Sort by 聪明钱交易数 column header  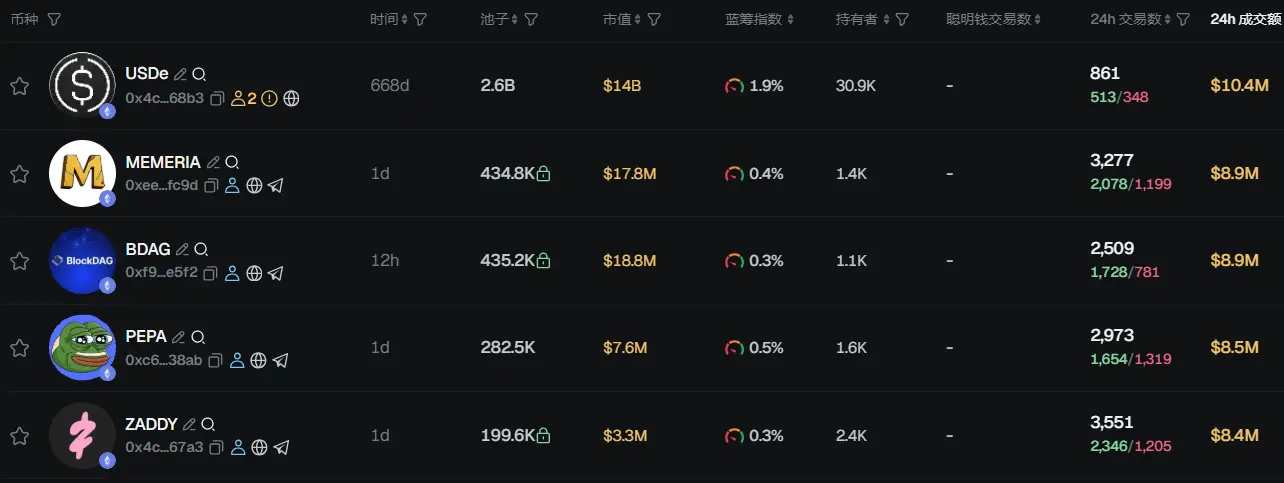pos(994,20)
